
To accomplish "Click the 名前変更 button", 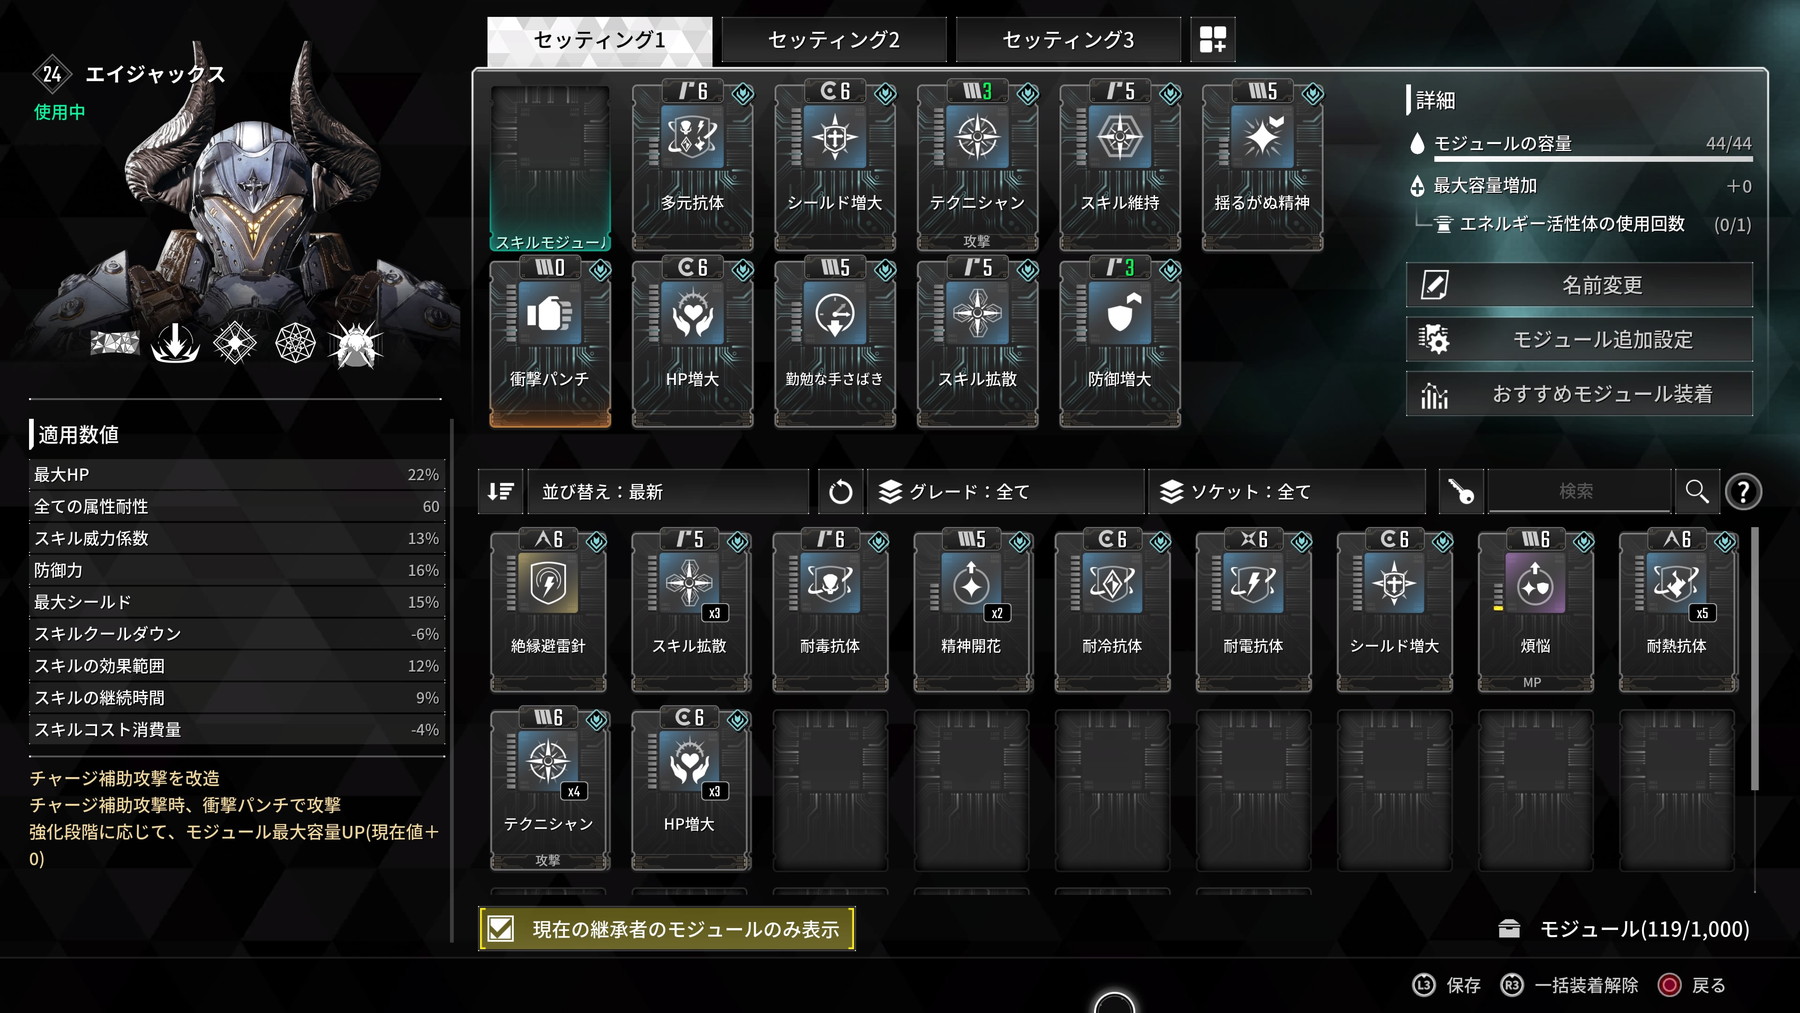I will (x=1579, y=285).
